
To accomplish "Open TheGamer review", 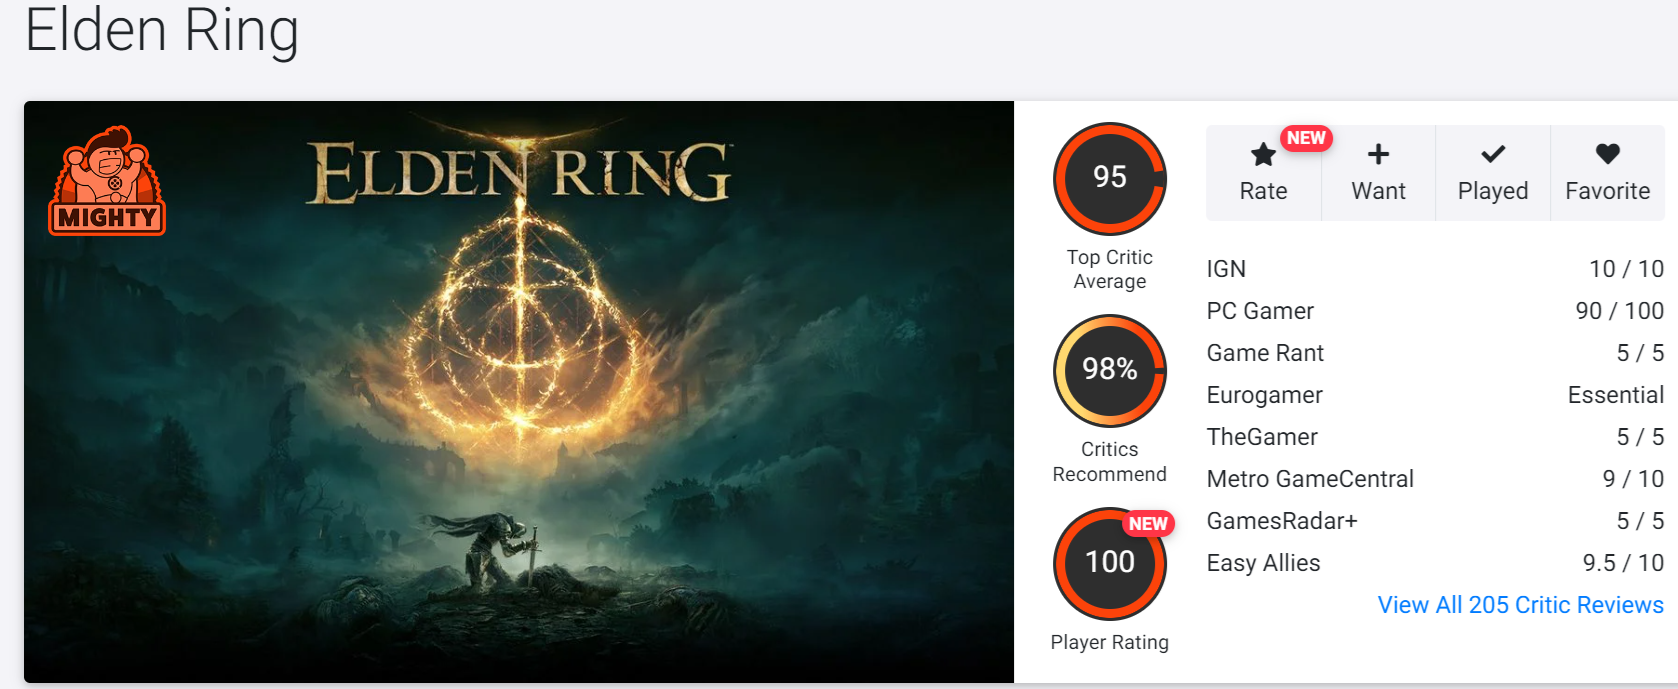I will pos(1262,437).
